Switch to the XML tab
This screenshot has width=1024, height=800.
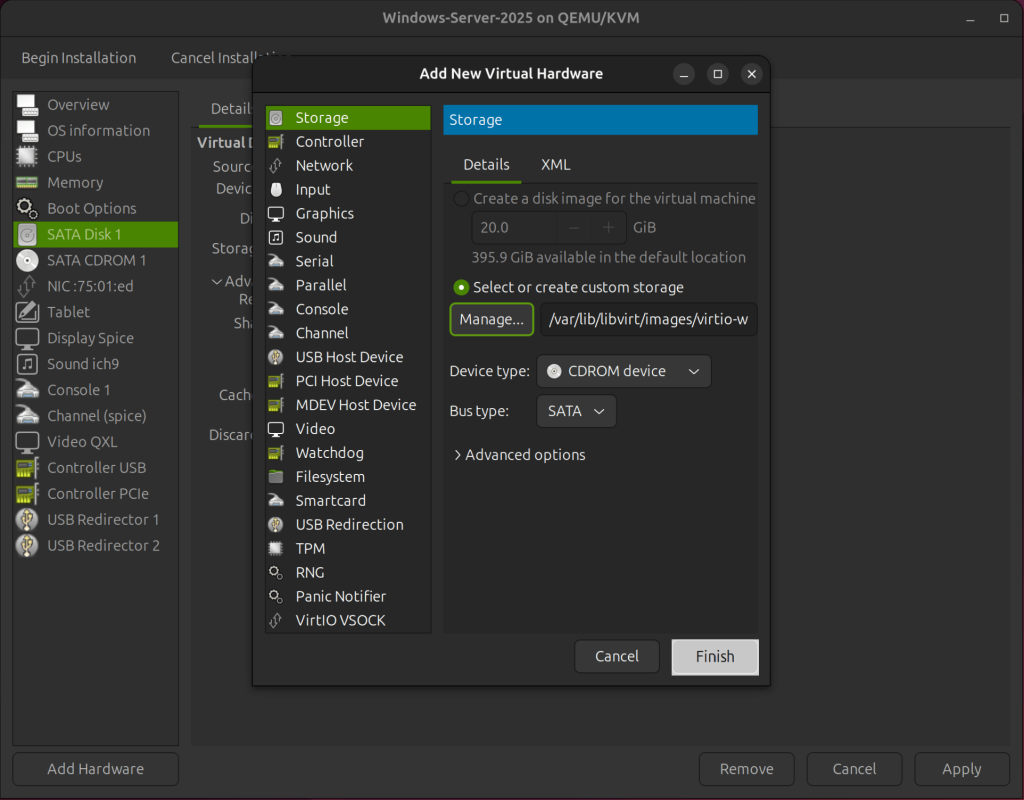pos(555,164)
